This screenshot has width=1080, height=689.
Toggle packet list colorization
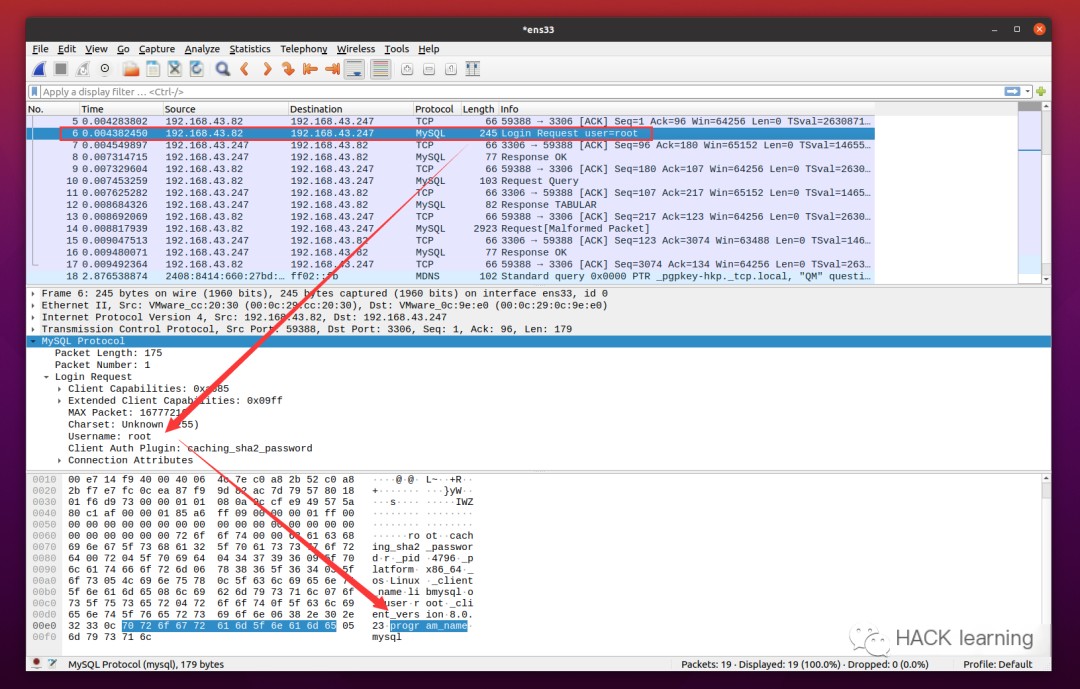click(x=380, y=69)
